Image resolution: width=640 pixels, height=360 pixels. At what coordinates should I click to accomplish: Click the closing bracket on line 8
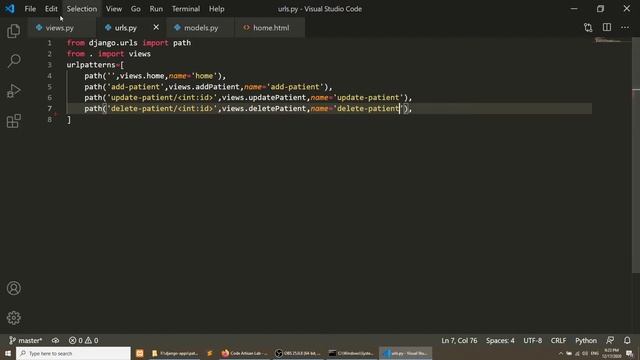pyautogui.click(x=69, y=120)
